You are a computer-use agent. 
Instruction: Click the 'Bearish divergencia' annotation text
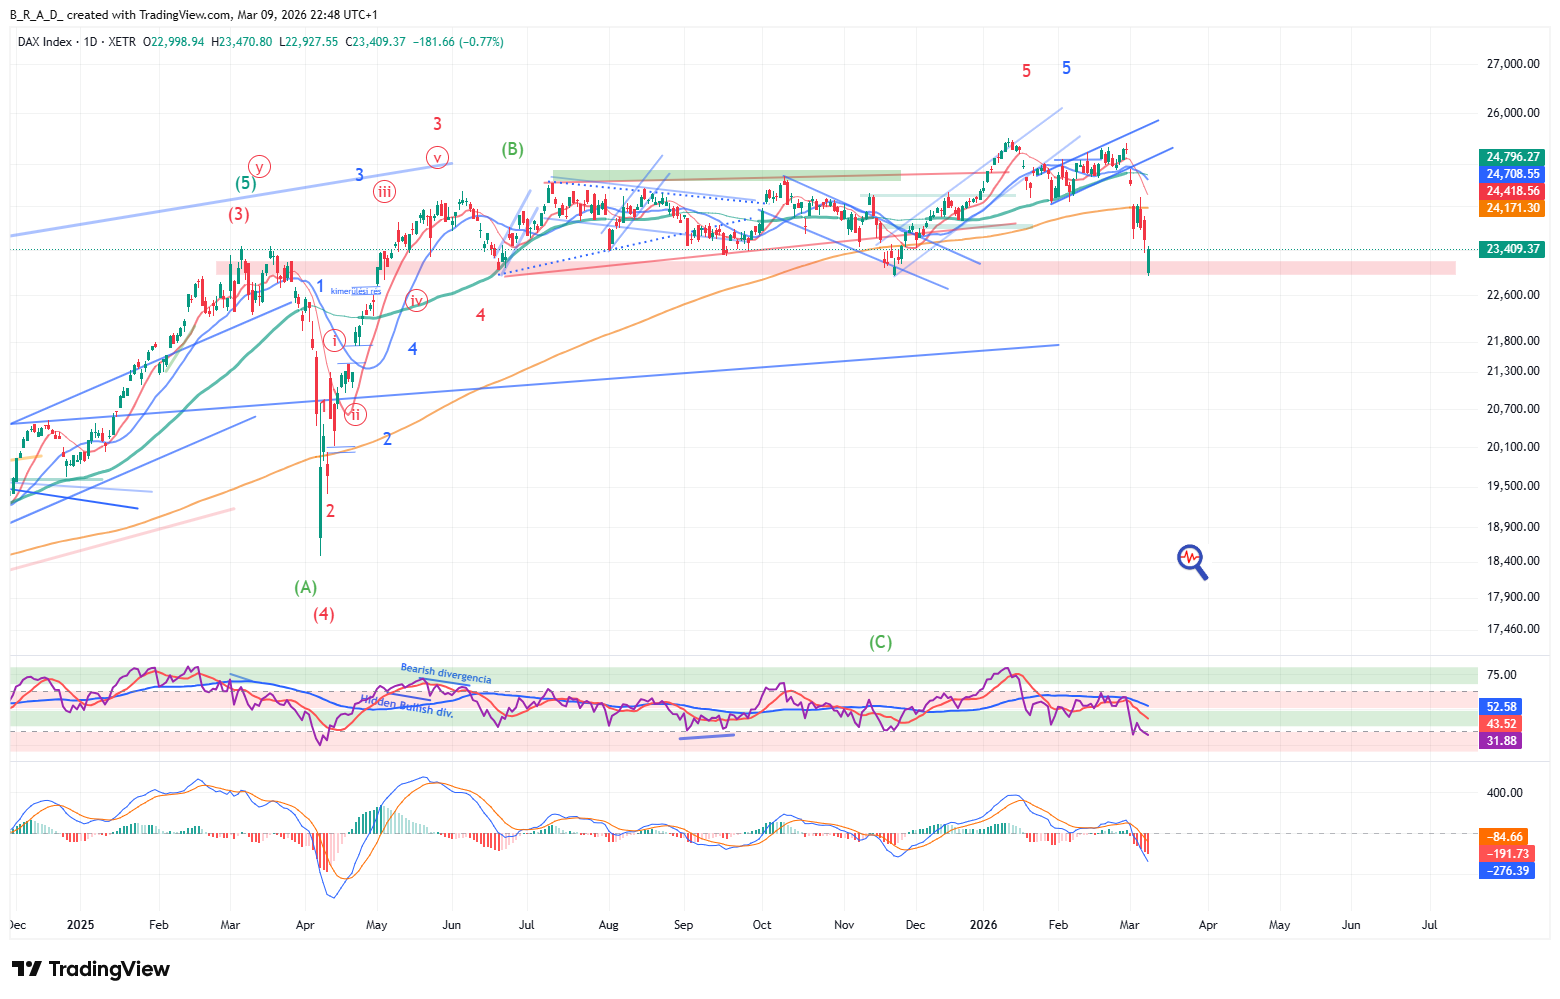(446, 673)
